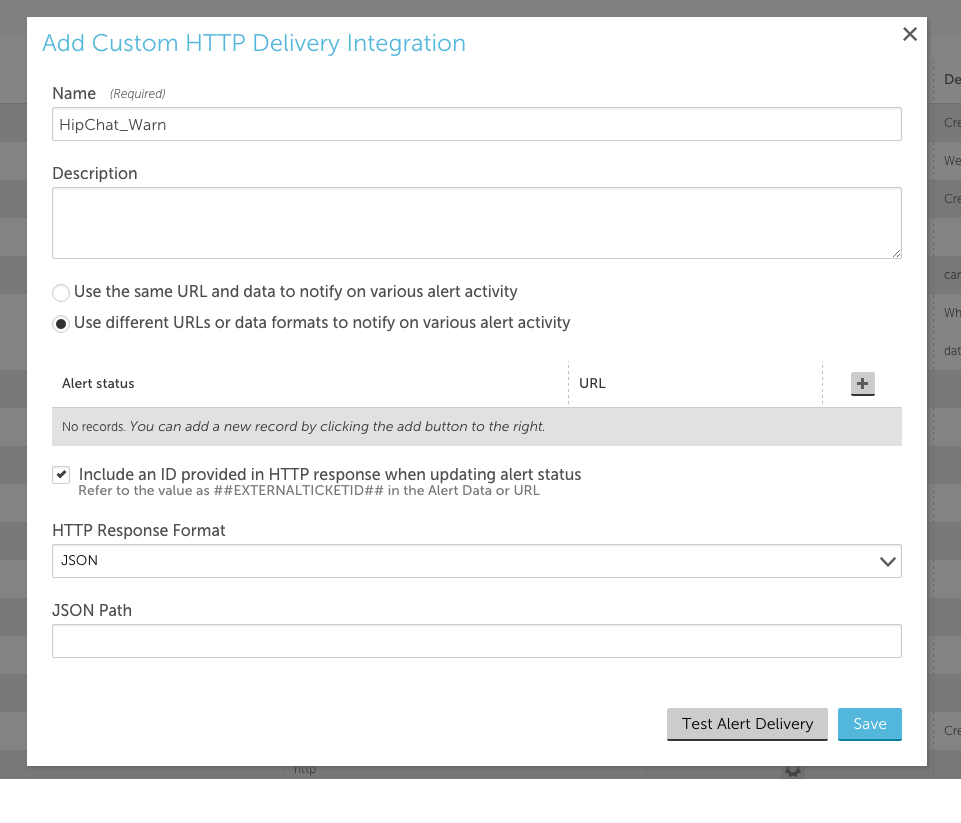Click the URL column header
Viewport: 961px width, 823px height.
(x=591, y=383)
